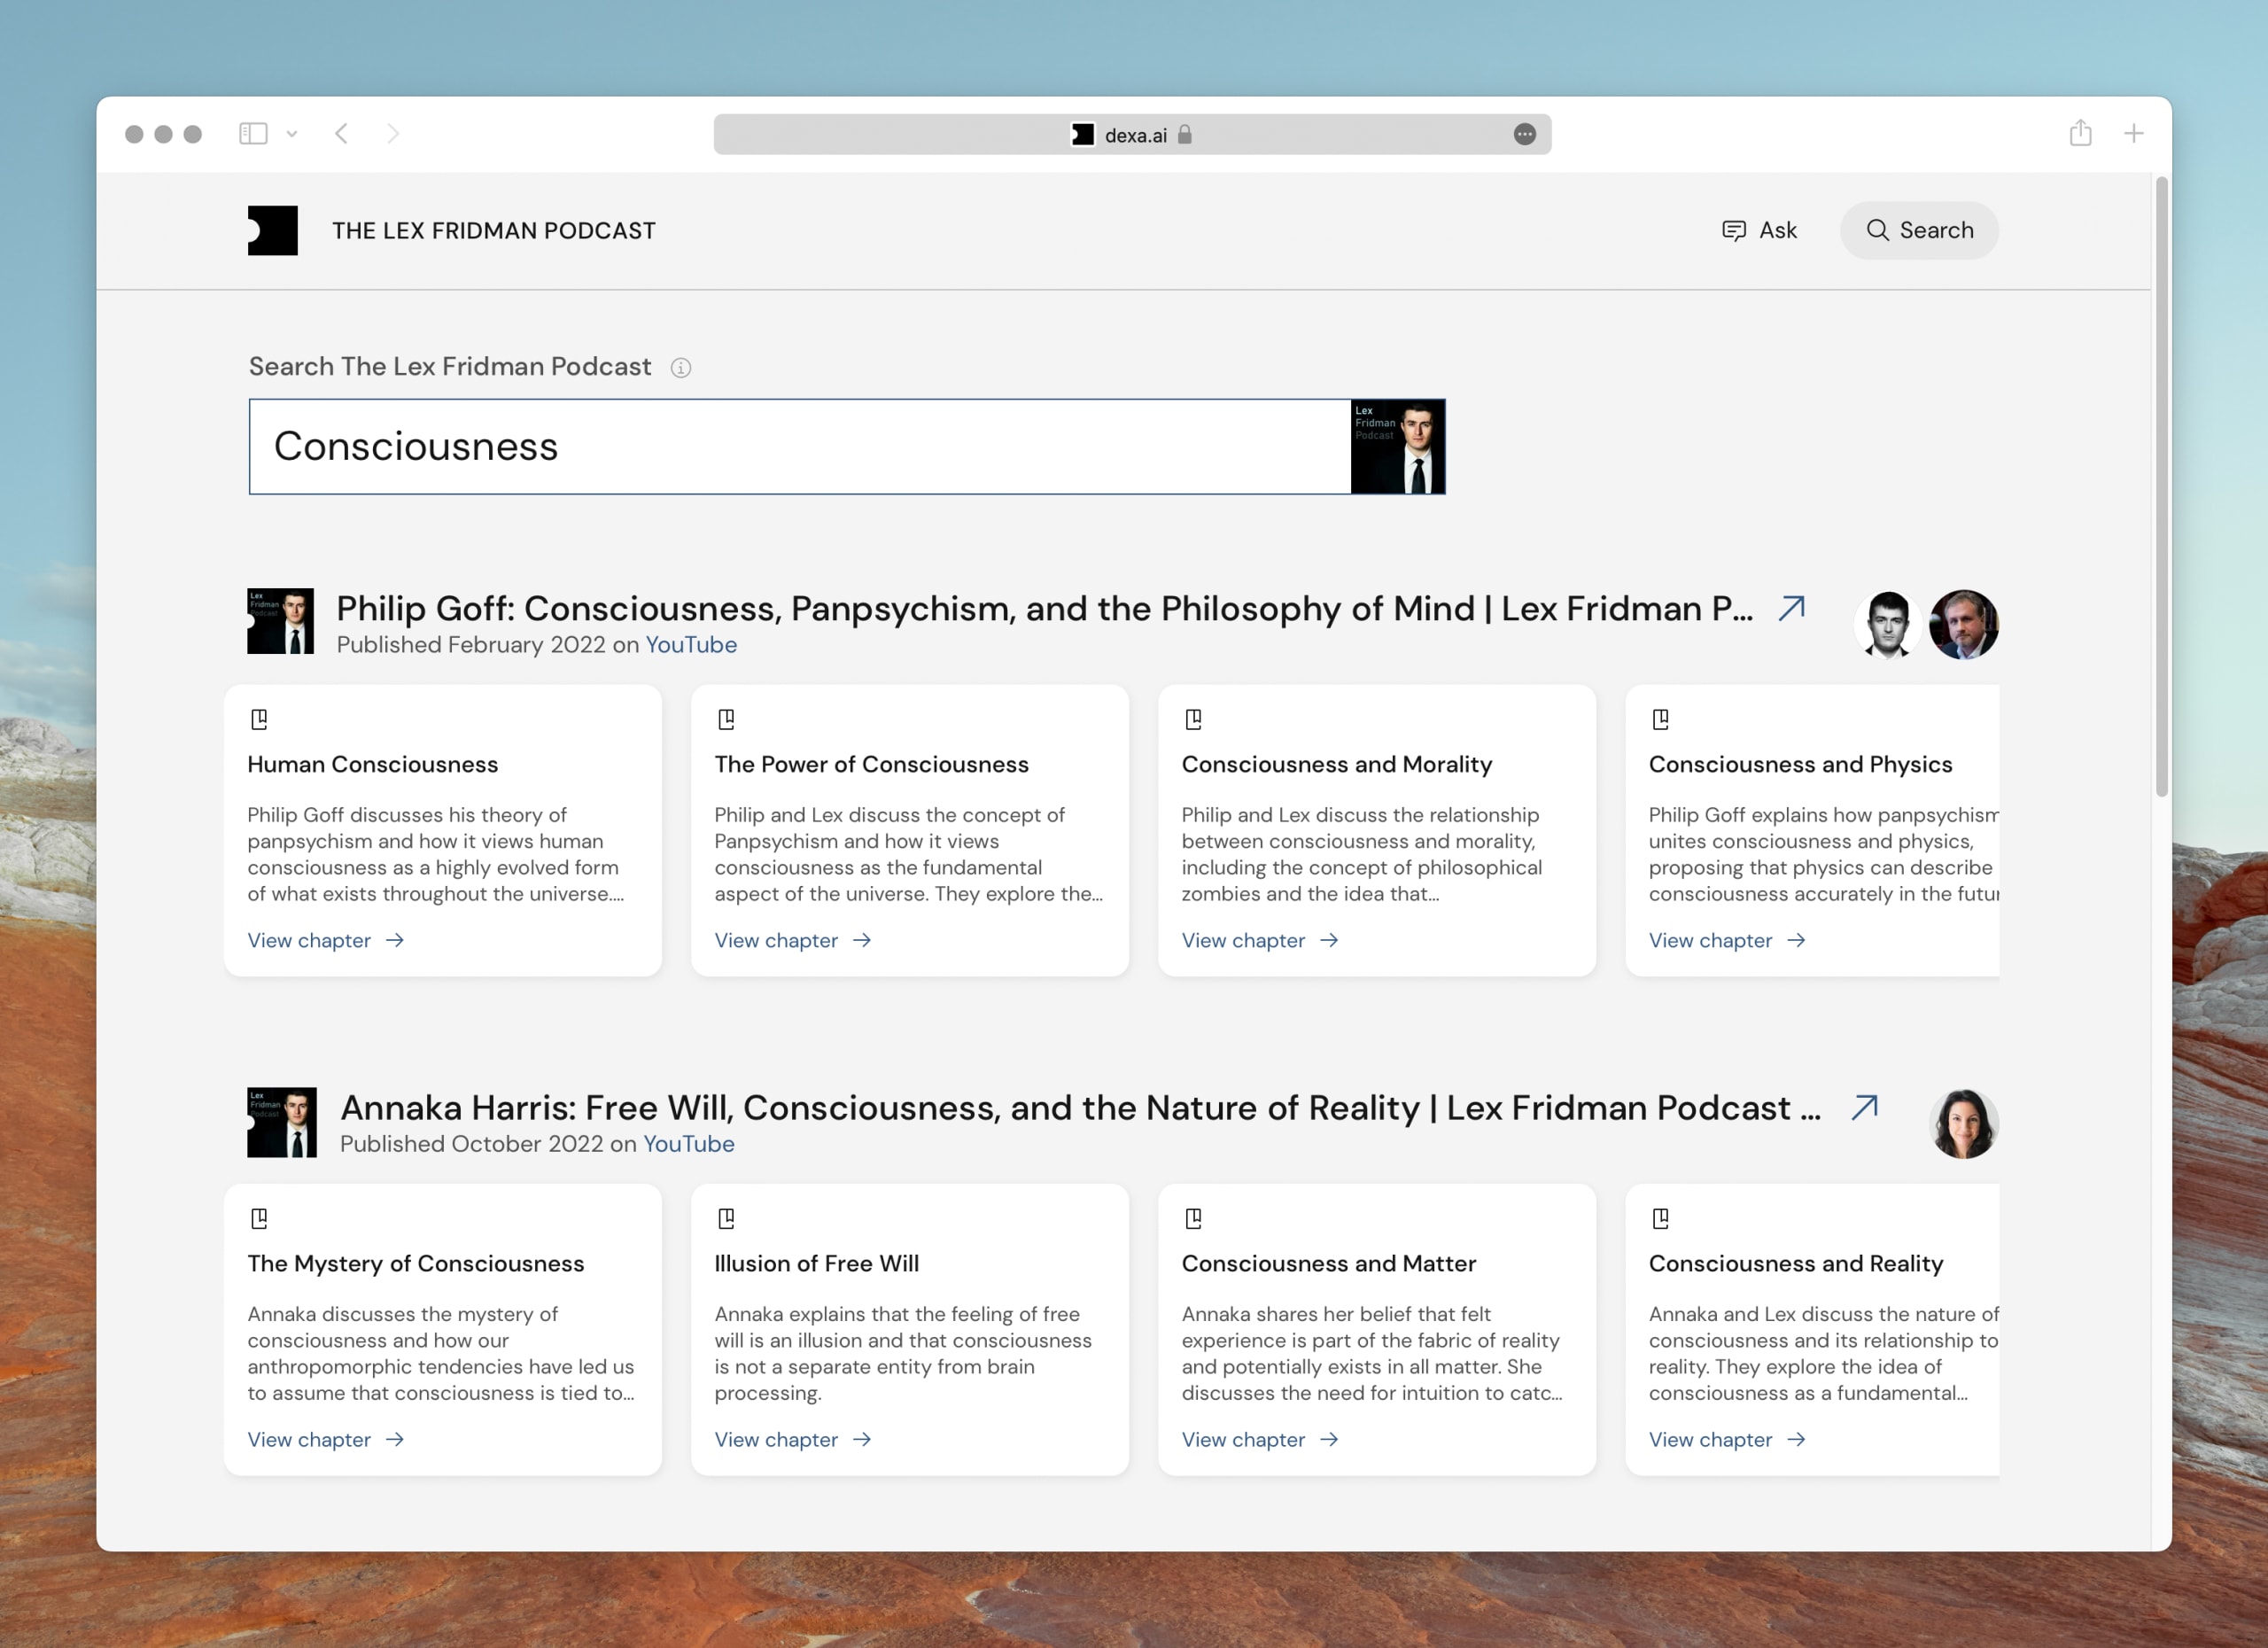
Task: Open Annaka Harris episode title link
Action: pyautogui.click(x=1080, y=1108)
